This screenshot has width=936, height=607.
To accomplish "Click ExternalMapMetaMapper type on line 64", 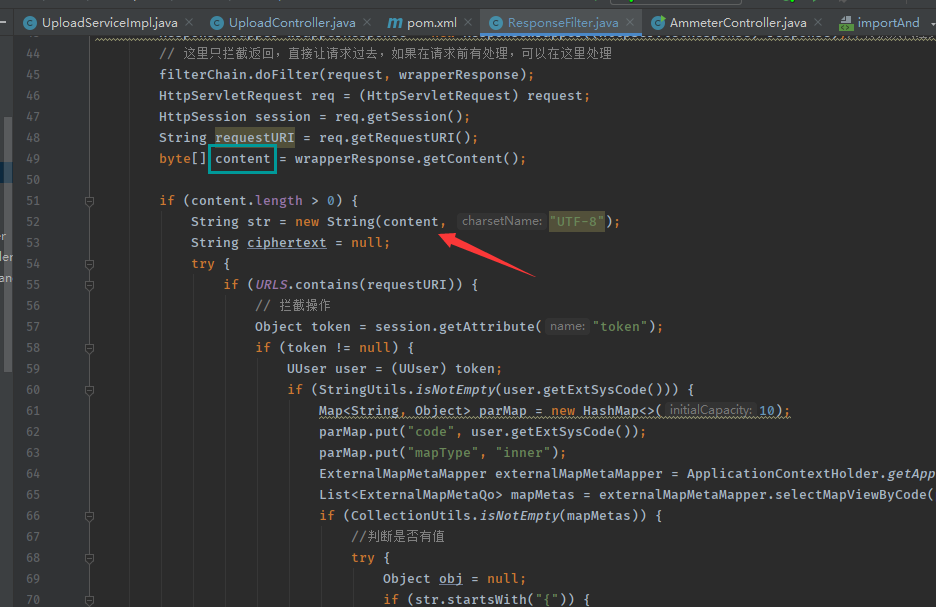I will (x=402, y=474).
